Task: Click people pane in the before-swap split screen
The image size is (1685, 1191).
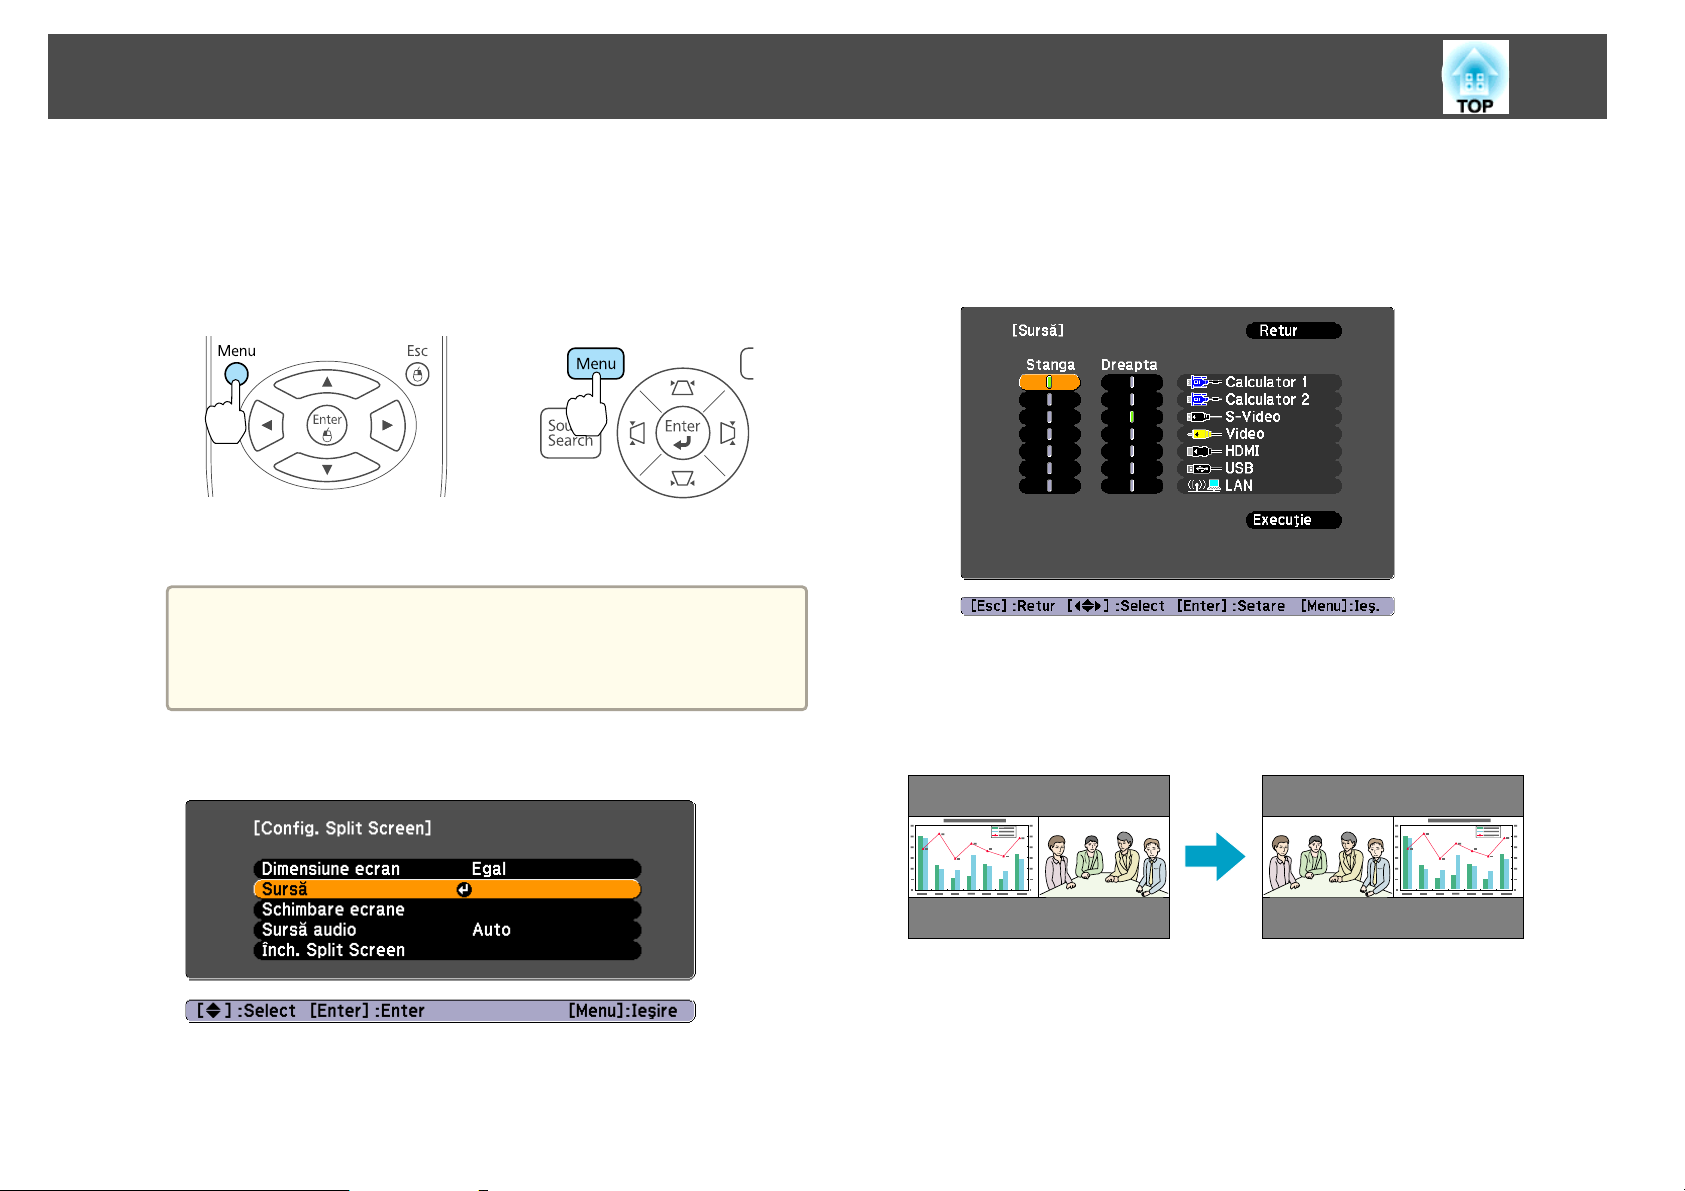Action: click(x=1104, y=857)
